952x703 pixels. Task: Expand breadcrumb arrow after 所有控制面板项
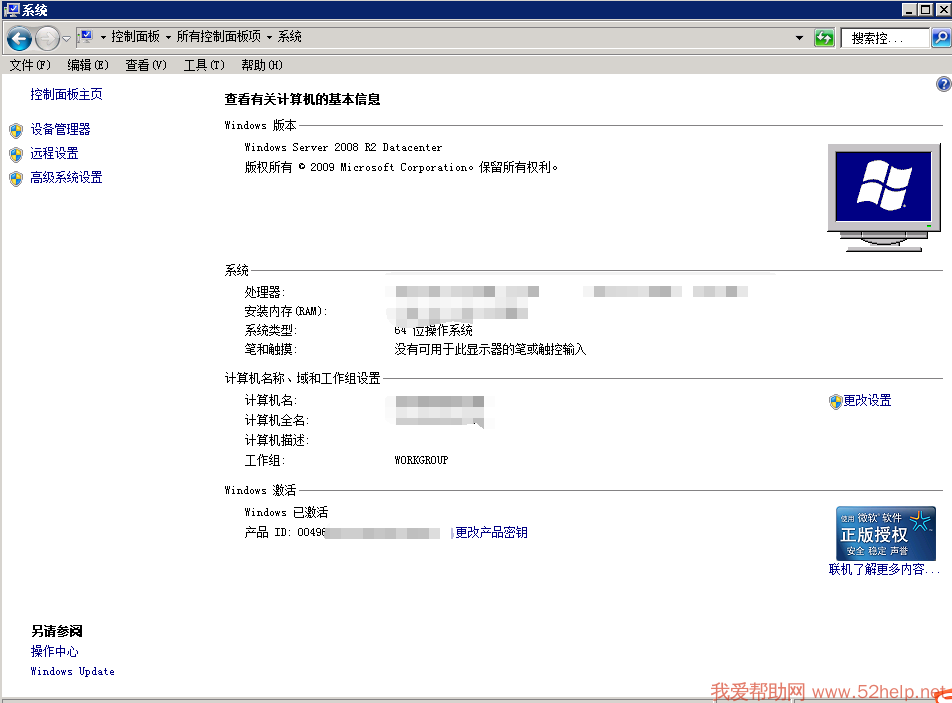pyautogui.click(x=270, y=37)
